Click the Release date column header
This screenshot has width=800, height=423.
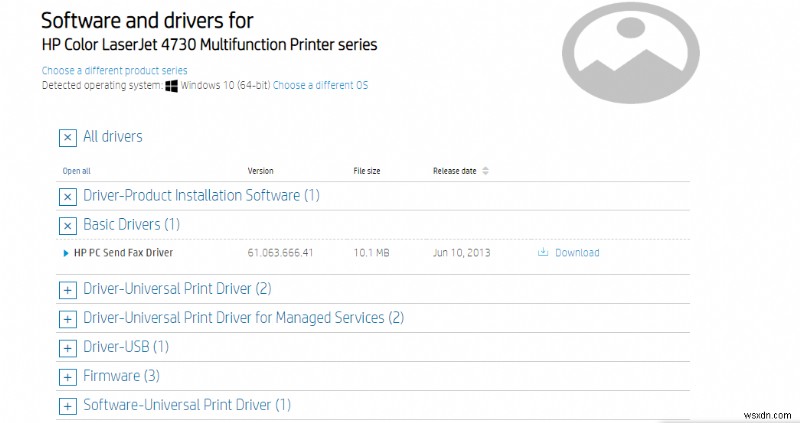[x=454, y=171]
